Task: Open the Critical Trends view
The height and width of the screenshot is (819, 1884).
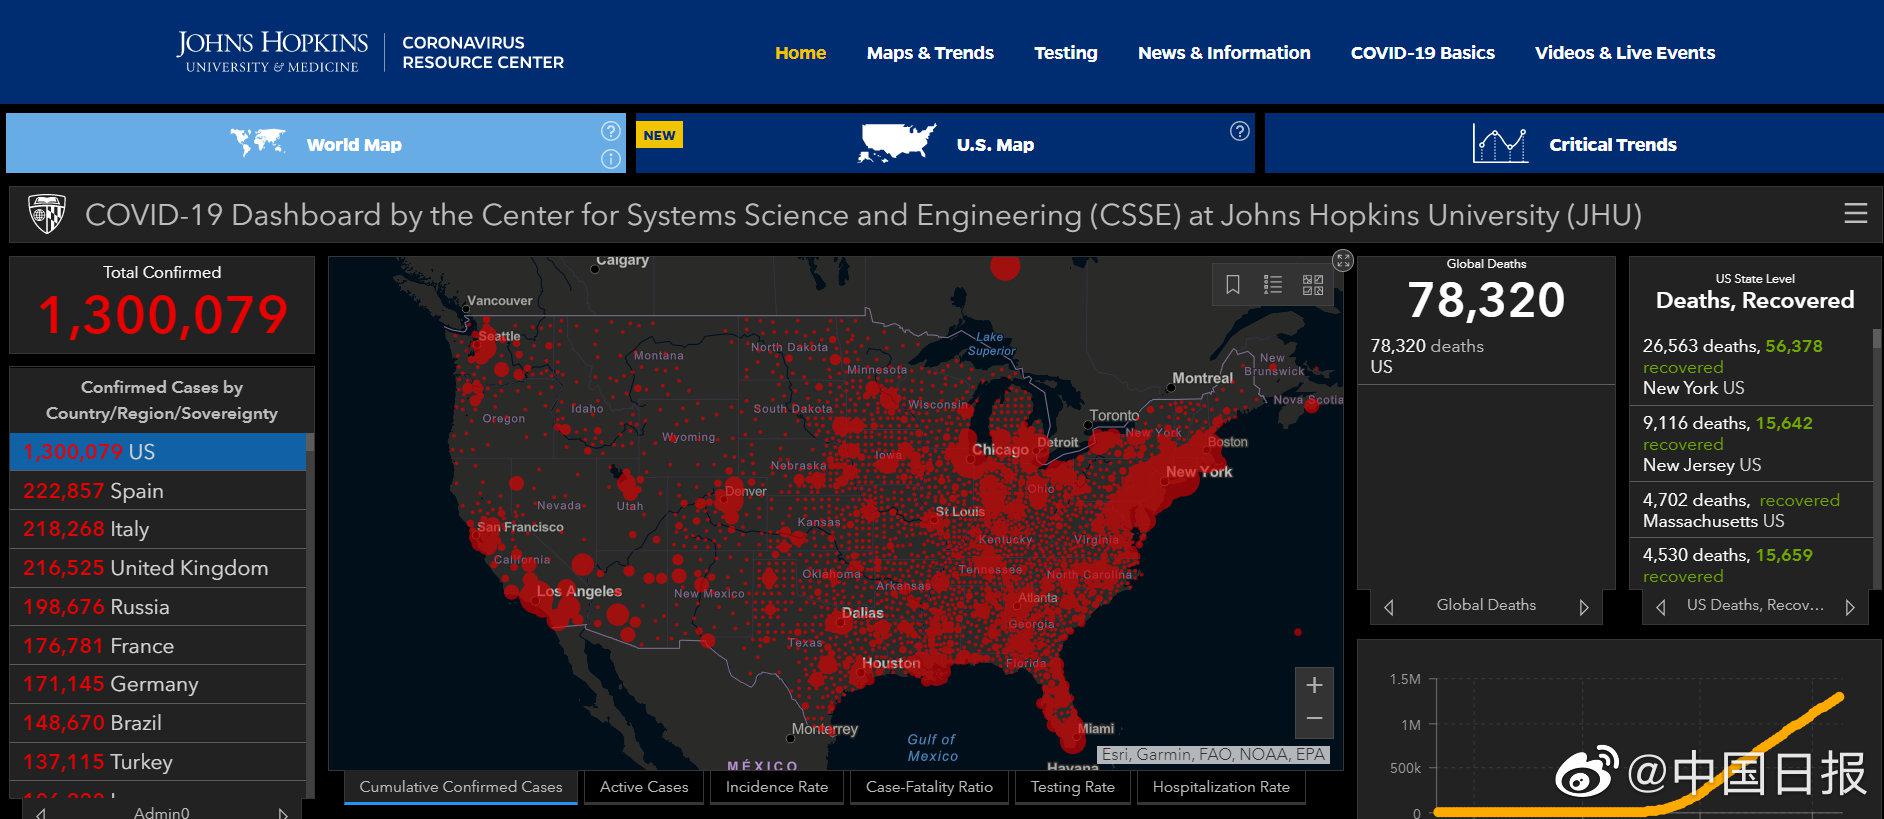Action: (1574, 143)
